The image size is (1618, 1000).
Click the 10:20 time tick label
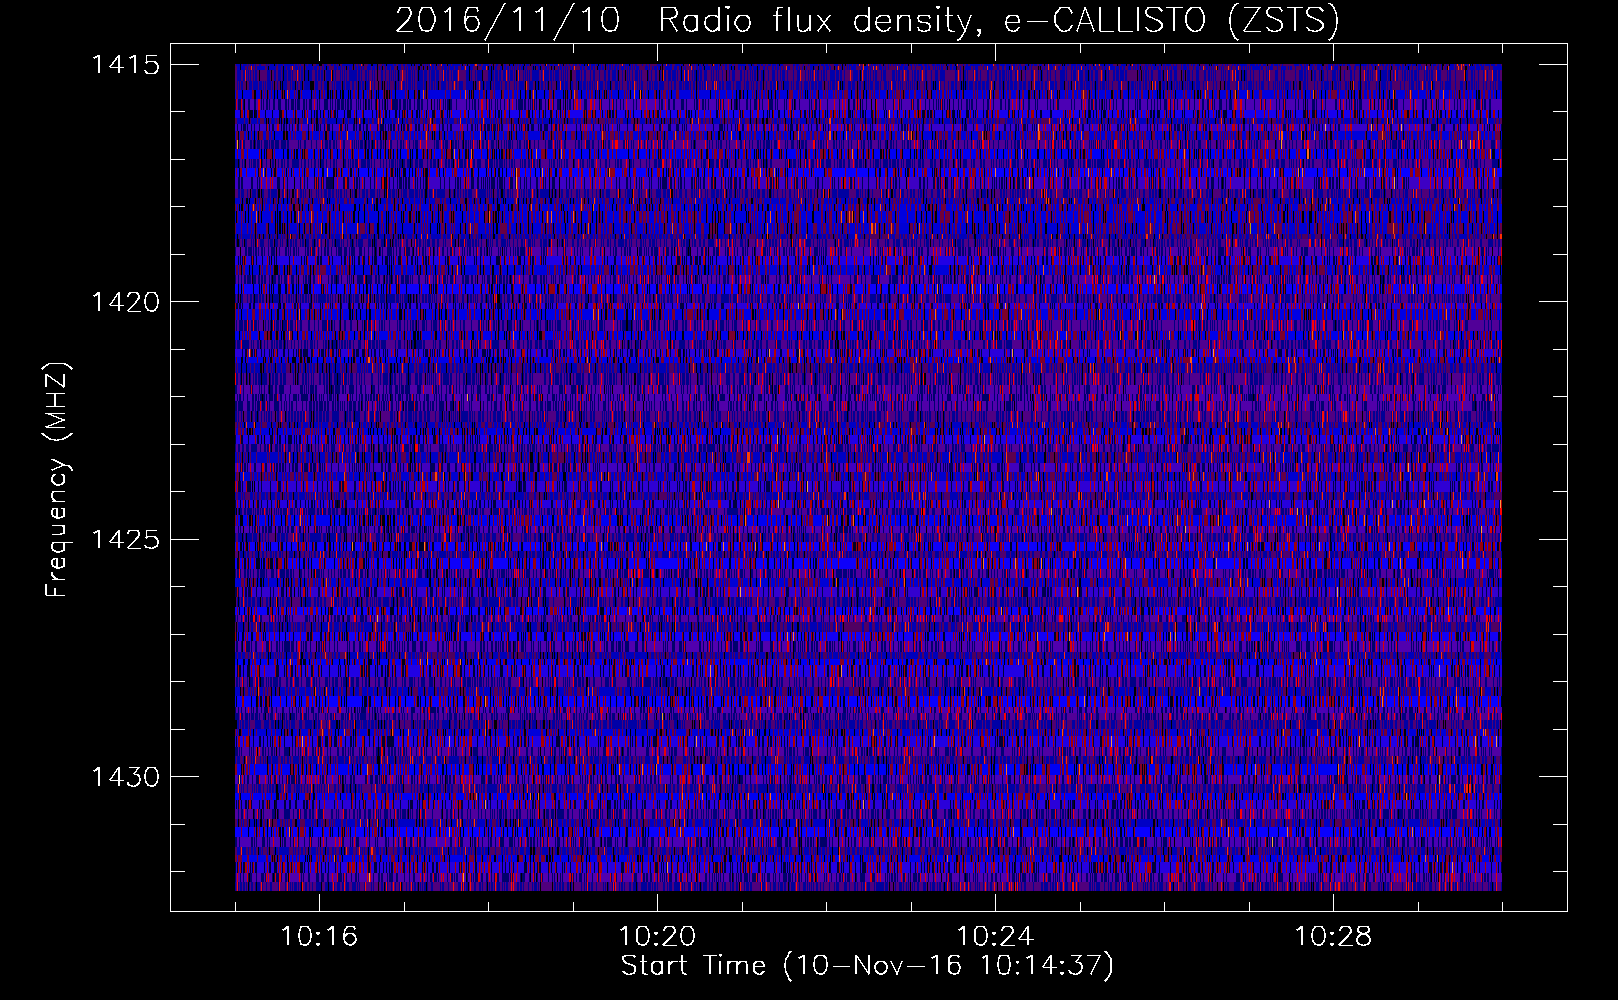point(657,937)
